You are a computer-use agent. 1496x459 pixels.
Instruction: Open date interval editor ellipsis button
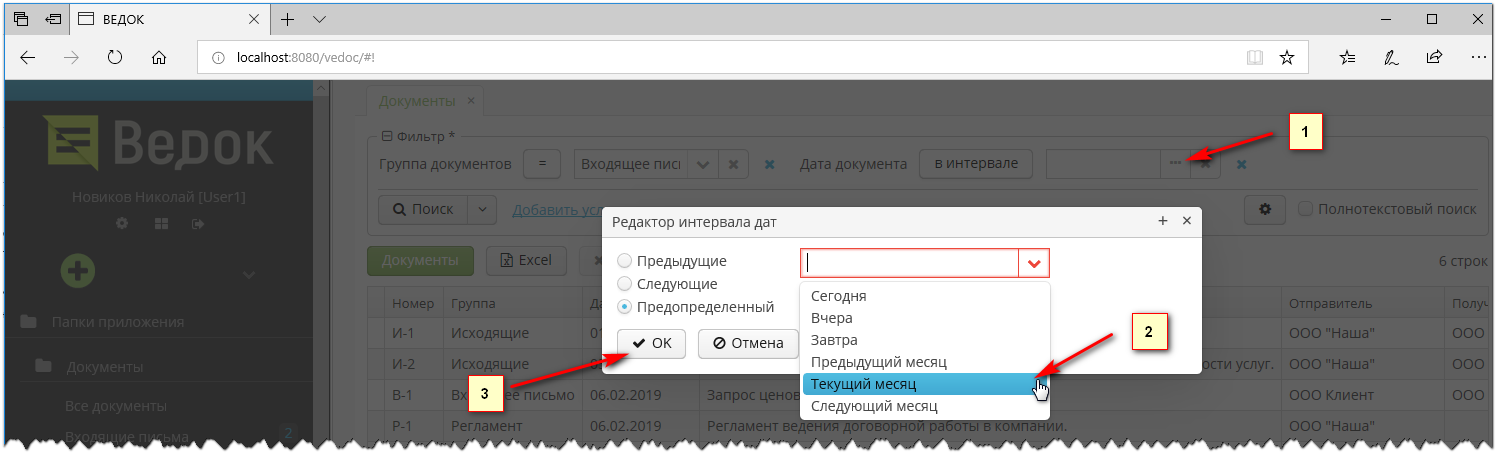coord(1175,164)
